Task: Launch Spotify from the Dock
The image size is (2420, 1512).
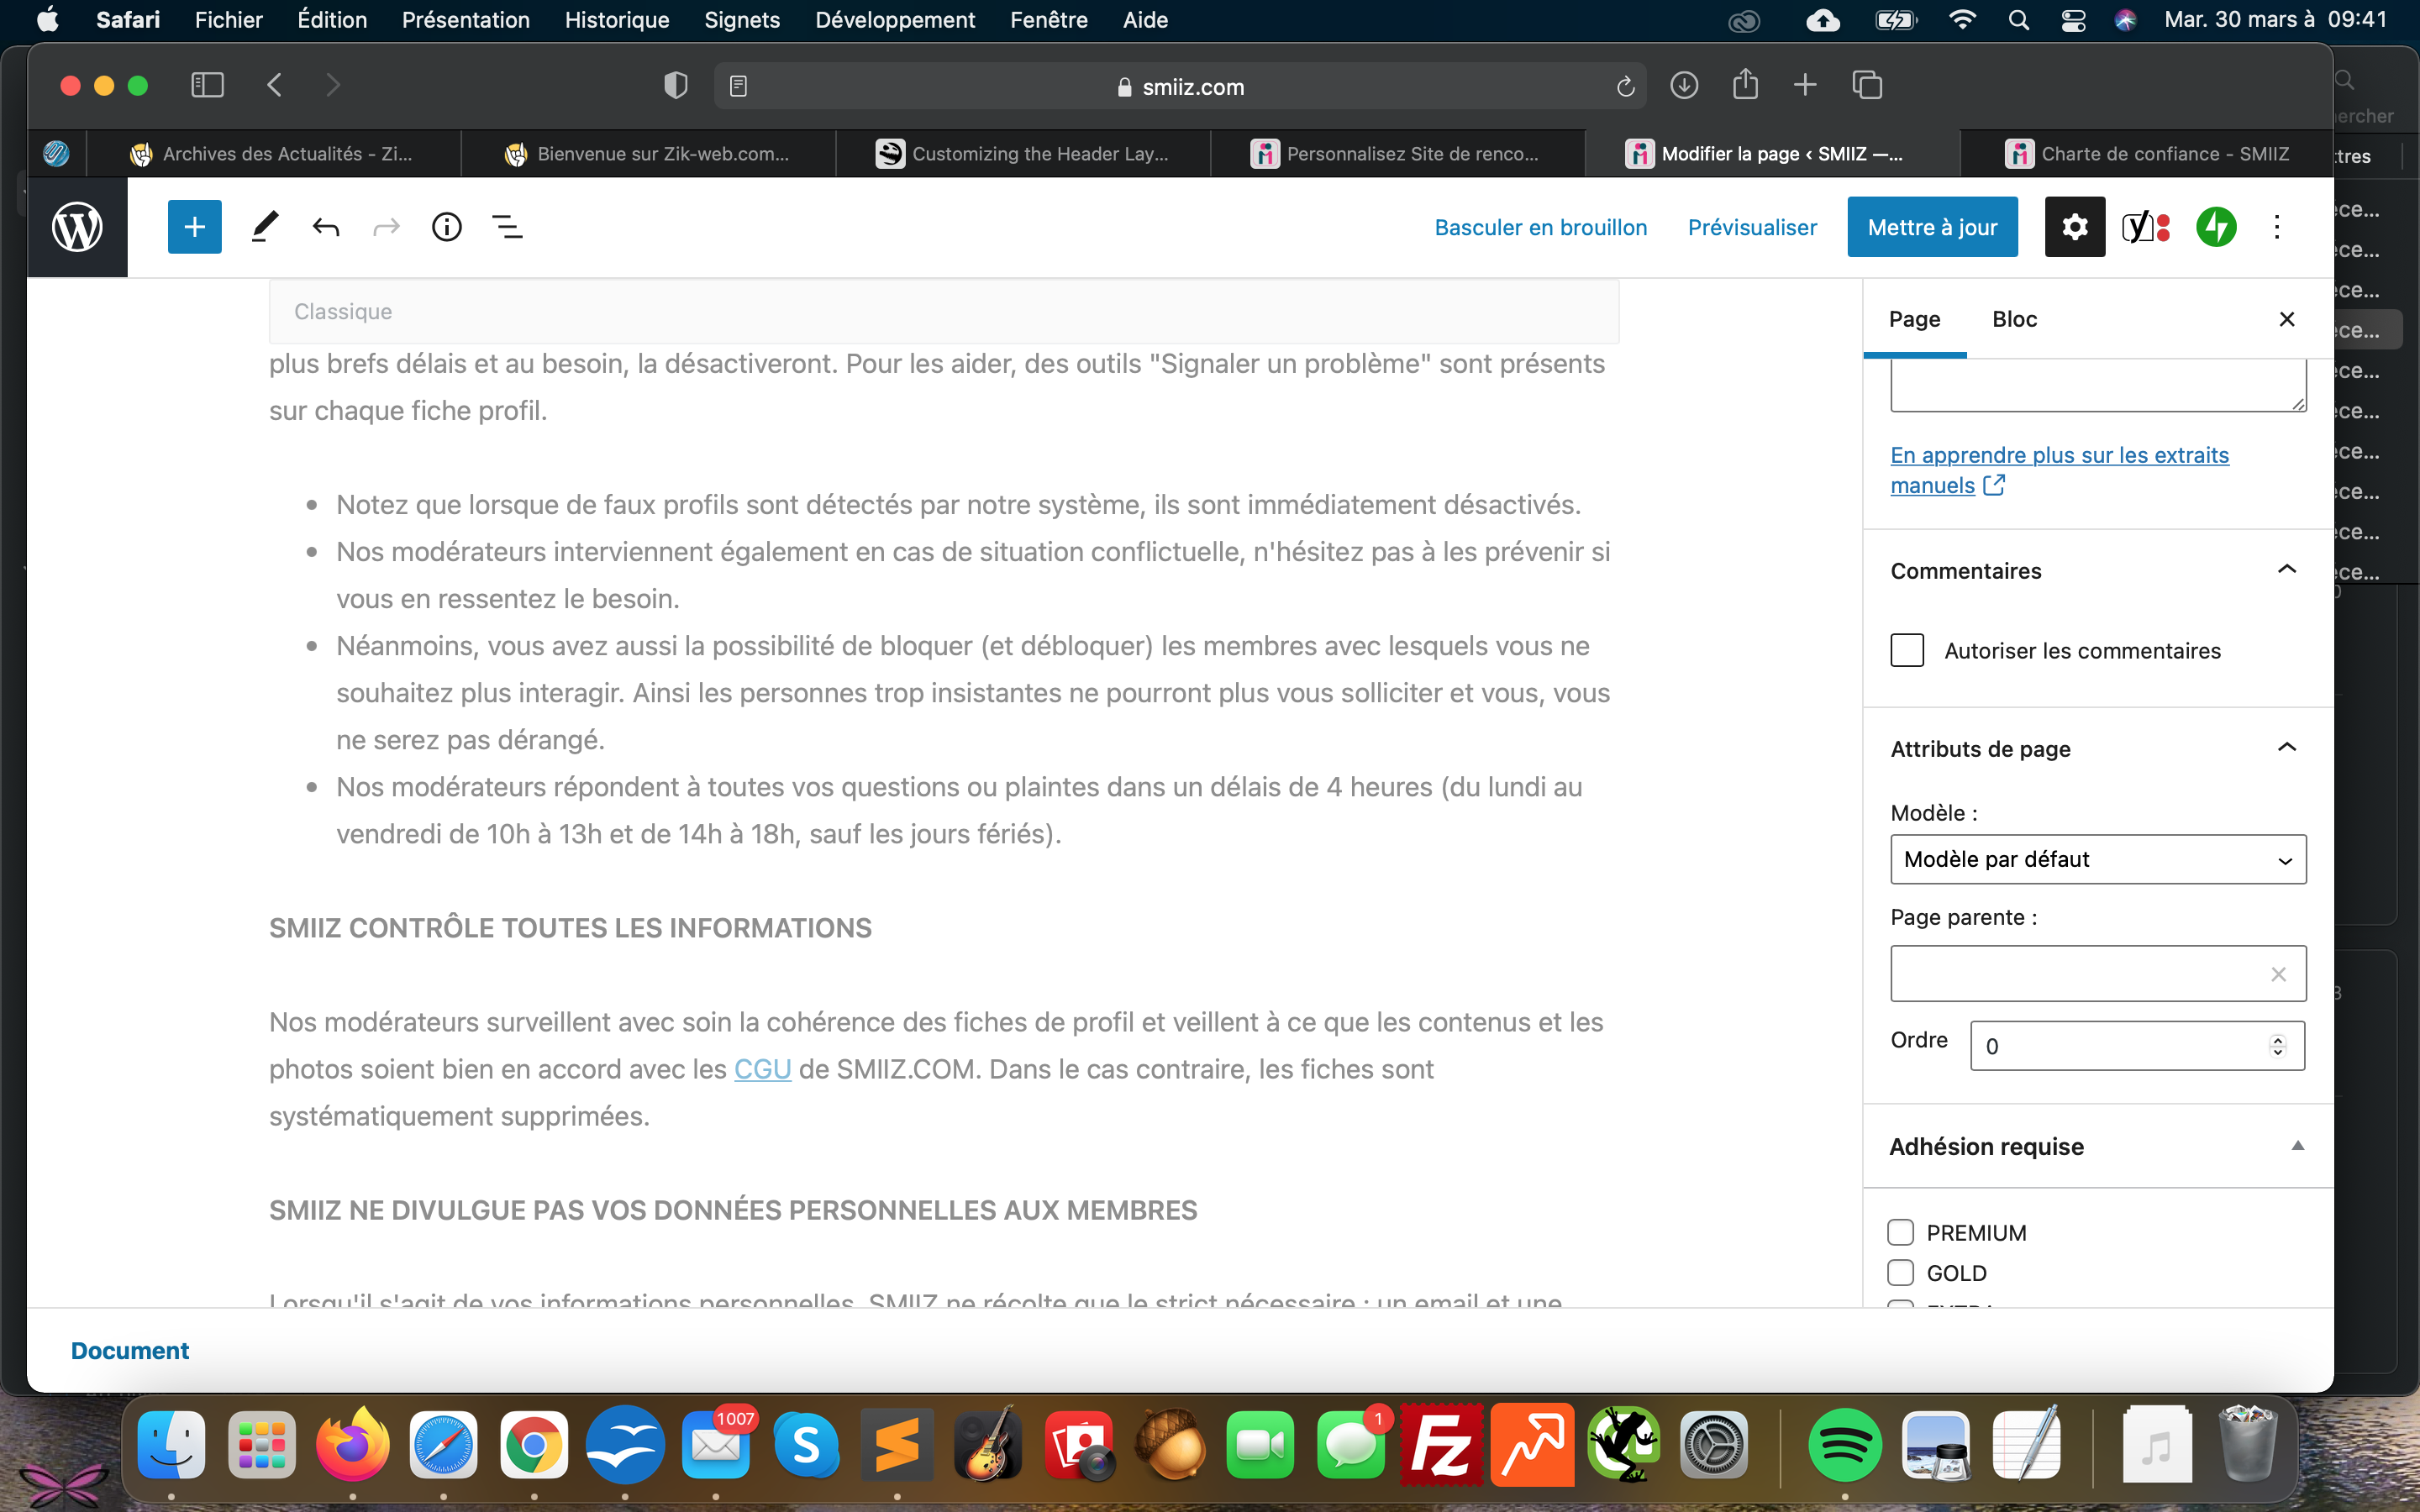Action: [1845, 1445]
